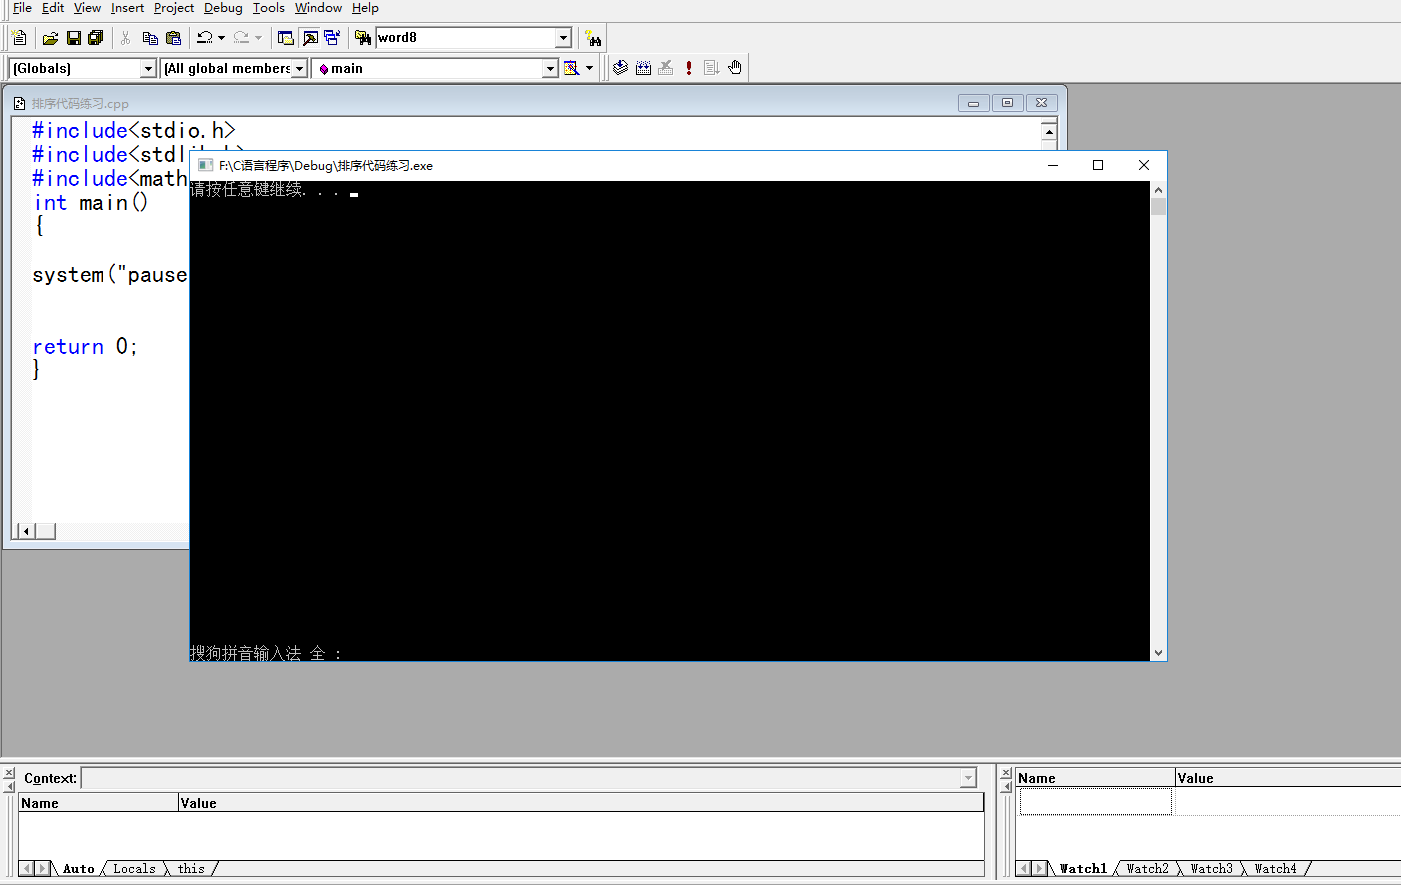Click the Value column header in Watch panel
This screenshot has height=885, width=1401.
pos(1288,778)
